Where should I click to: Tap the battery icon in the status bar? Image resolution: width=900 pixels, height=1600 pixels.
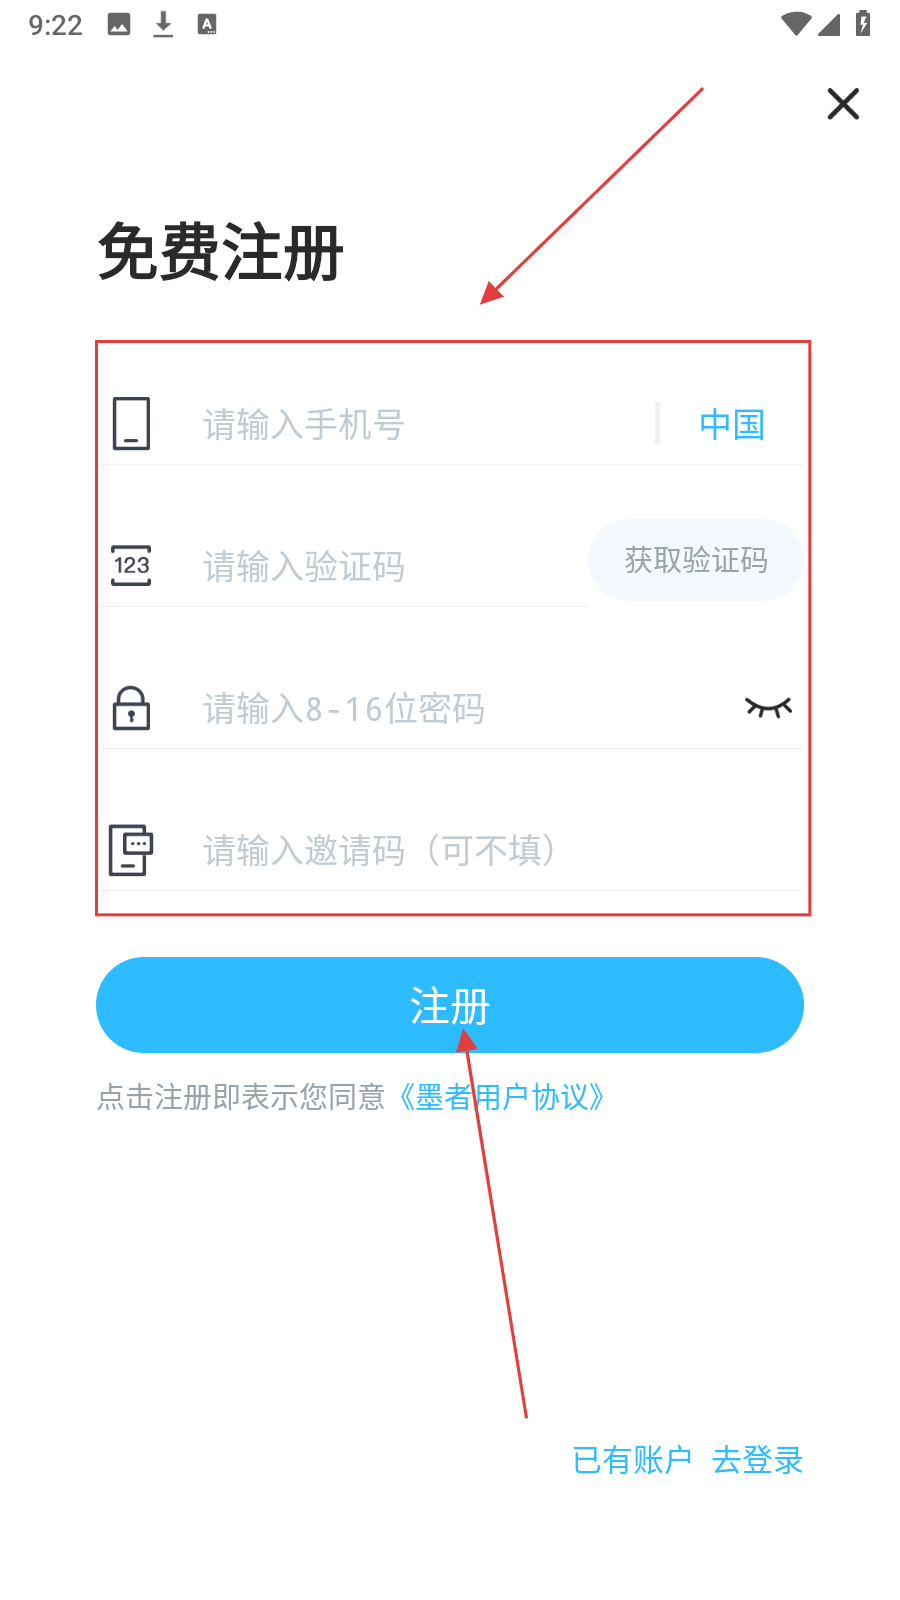coord(863,24)
